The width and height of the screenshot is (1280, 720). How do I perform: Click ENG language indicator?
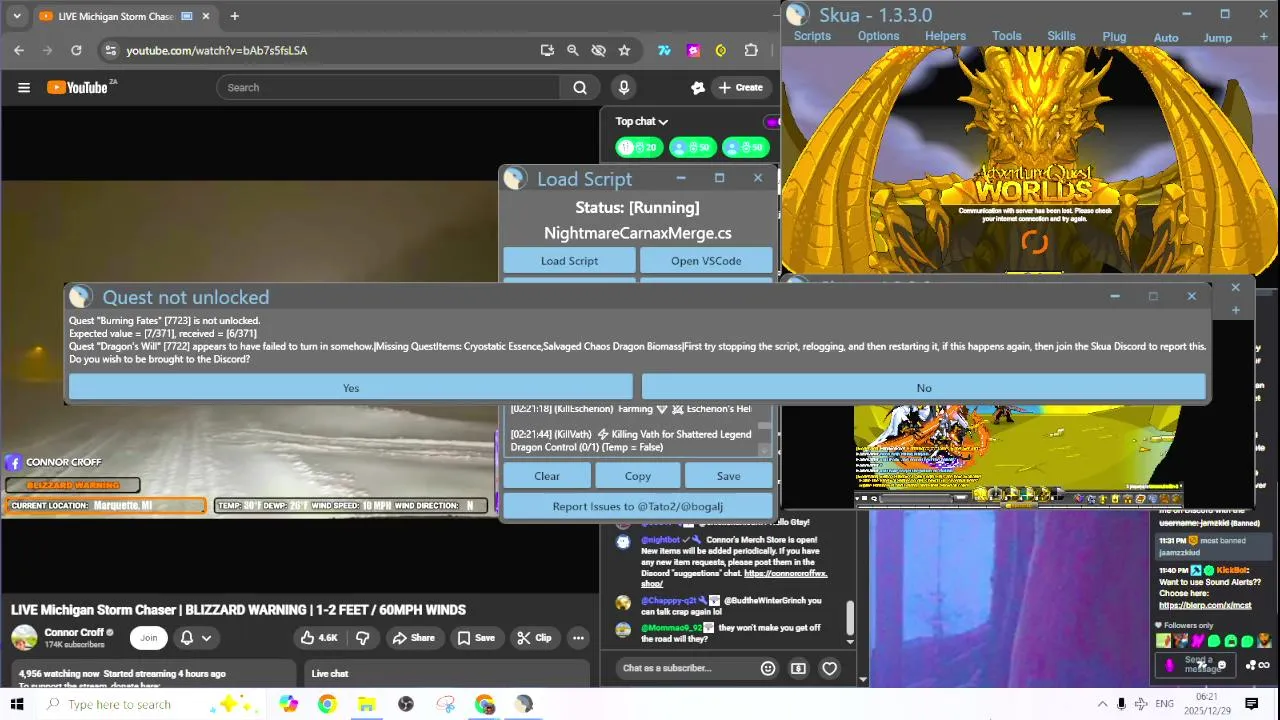[1164, 704]
